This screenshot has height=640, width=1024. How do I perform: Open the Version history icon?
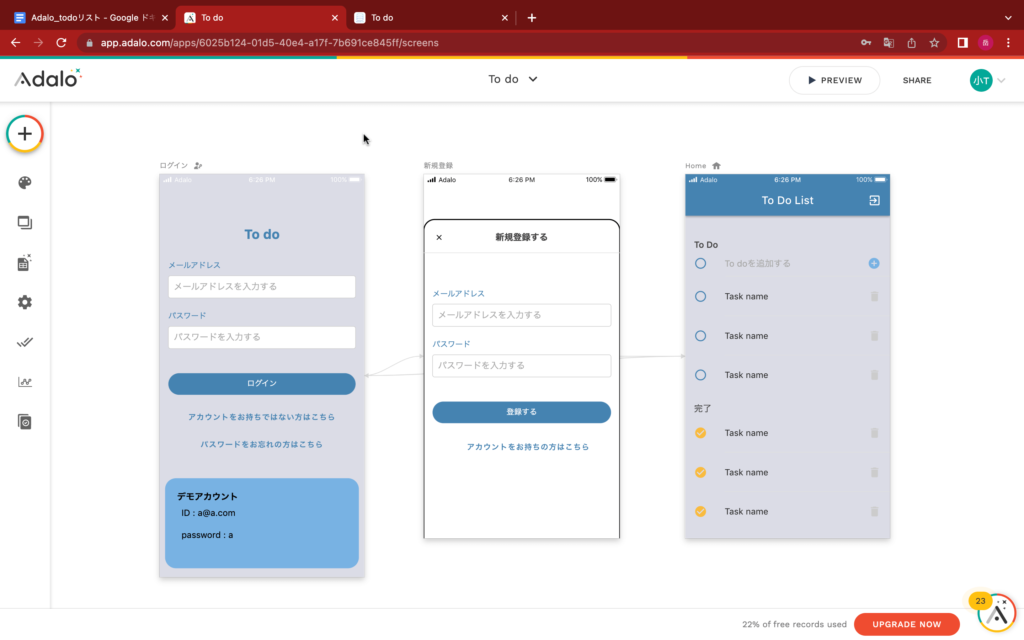(25, 422)
